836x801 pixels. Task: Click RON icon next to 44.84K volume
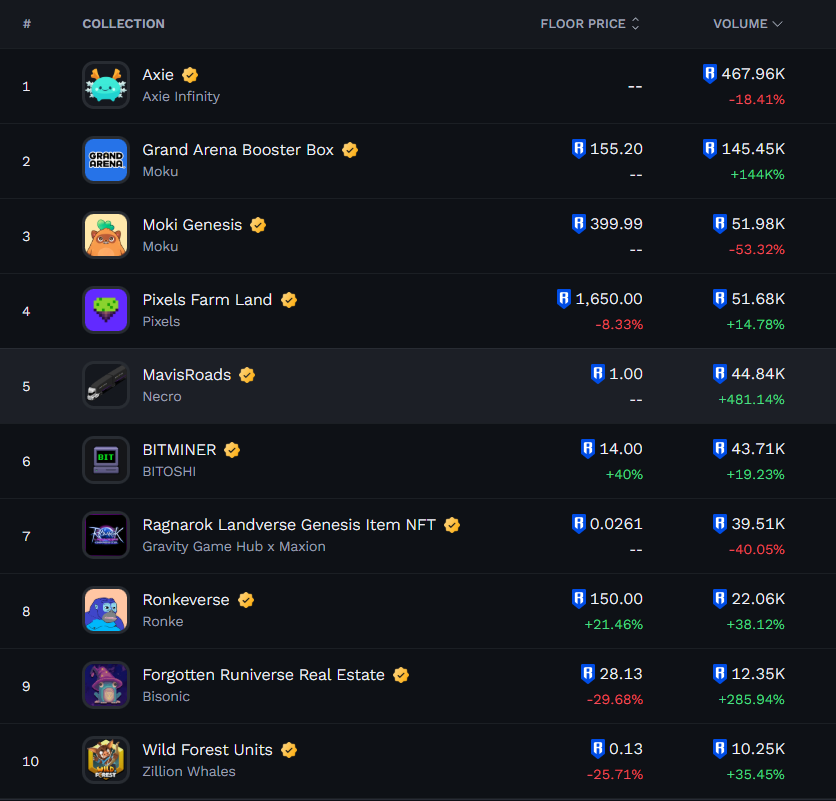tap(720, 374)
